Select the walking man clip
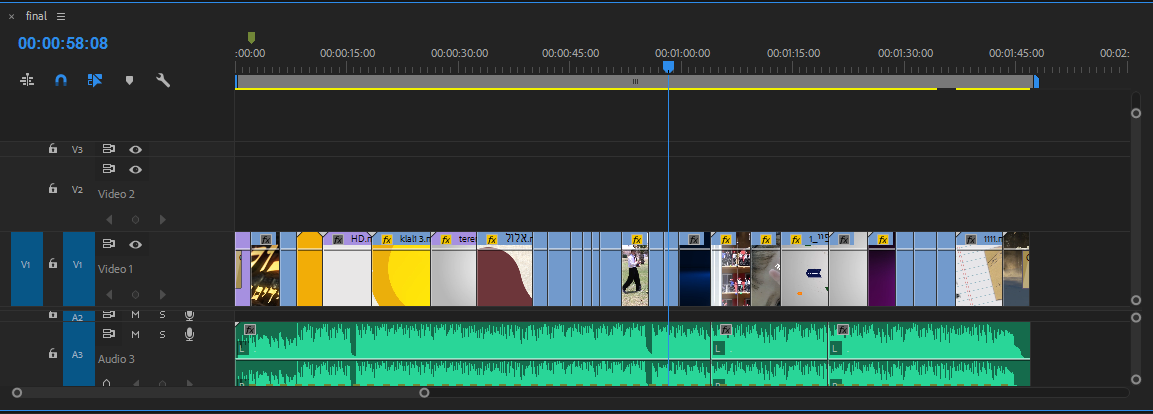This screenshot has width=1153, height=414. [x=635, y=269]
